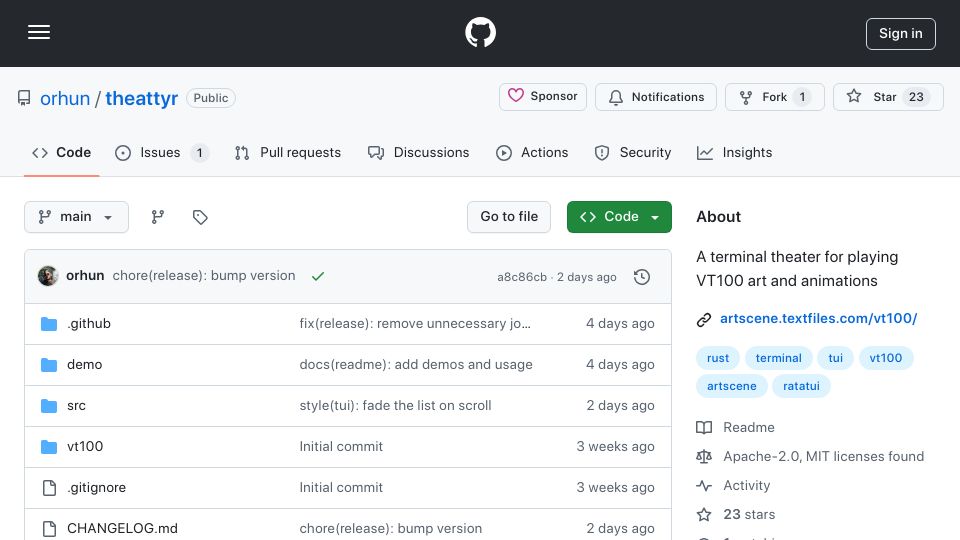Select the ratatui topic tag
960x540 pixels.
[x=801, y=386]
